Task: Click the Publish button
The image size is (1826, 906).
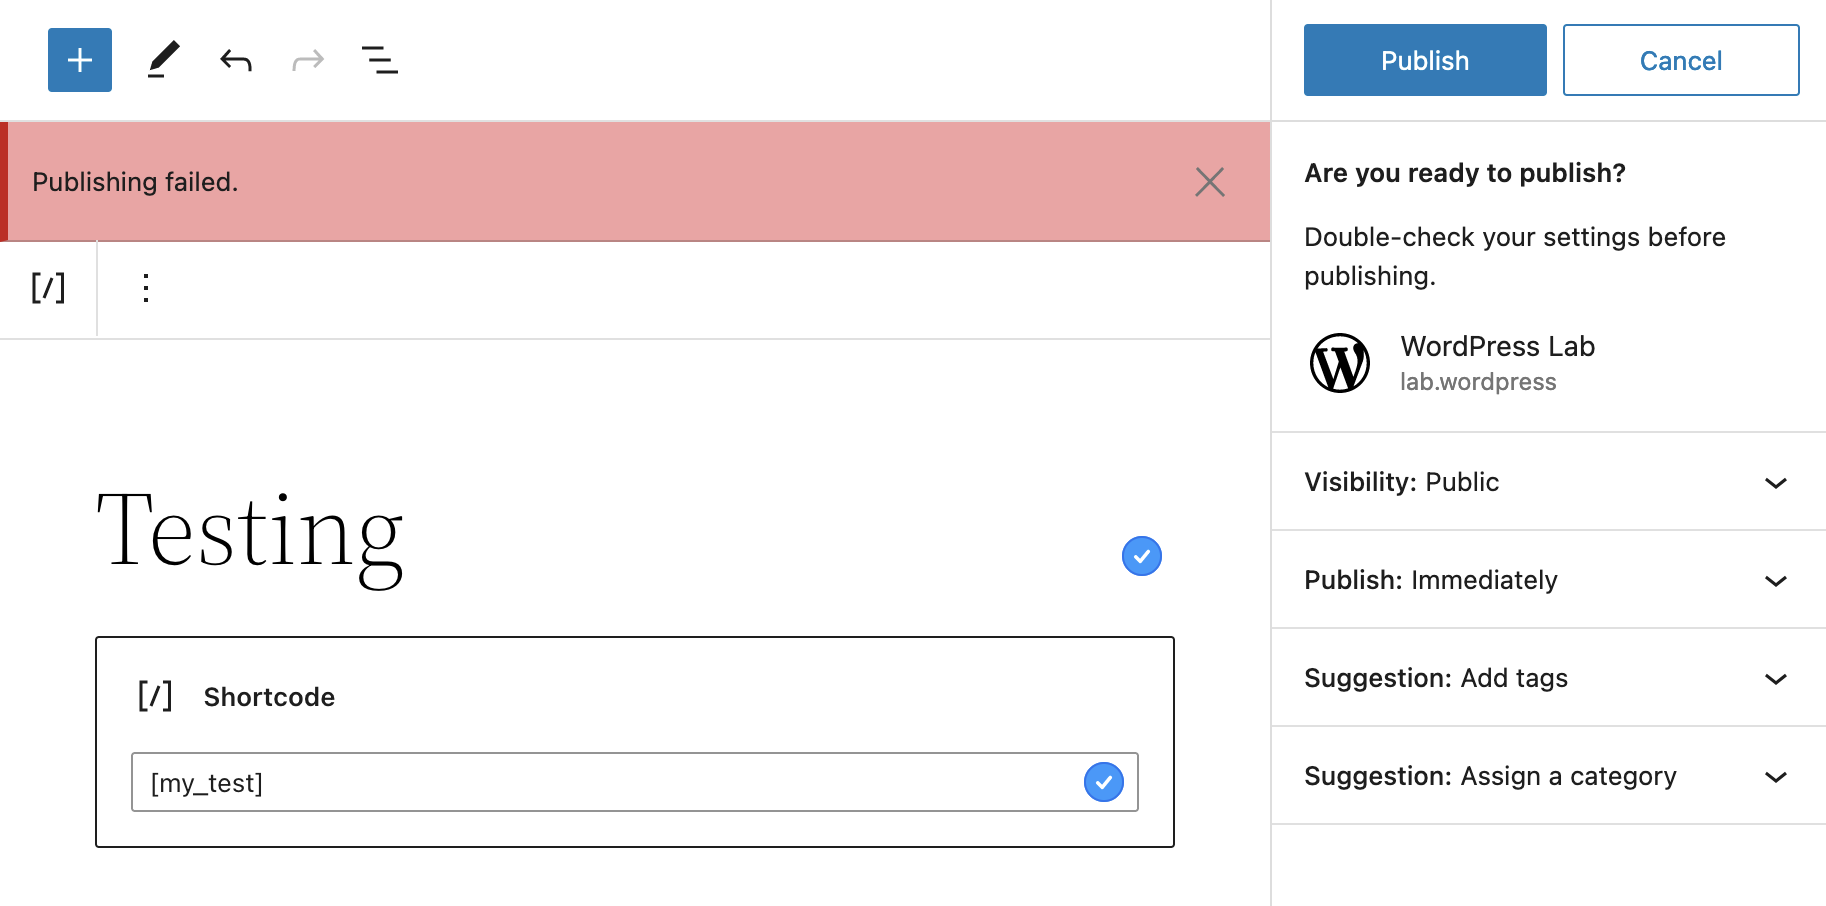Action: (x=1424, y=60)
